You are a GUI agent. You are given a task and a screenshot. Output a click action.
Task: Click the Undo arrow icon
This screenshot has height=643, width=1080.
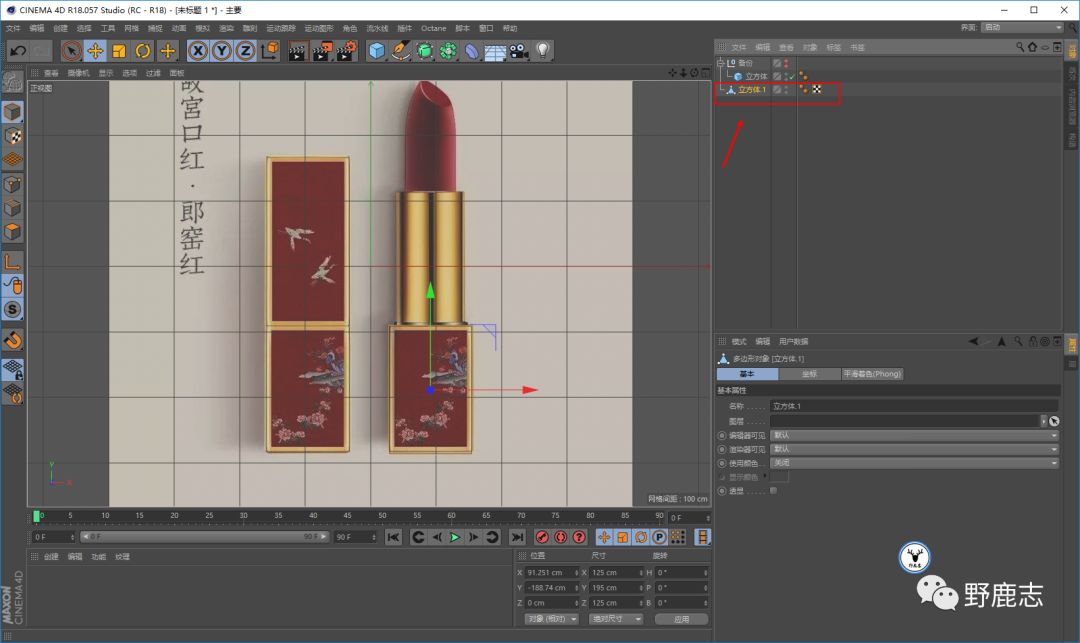click(x=18, y=51)
